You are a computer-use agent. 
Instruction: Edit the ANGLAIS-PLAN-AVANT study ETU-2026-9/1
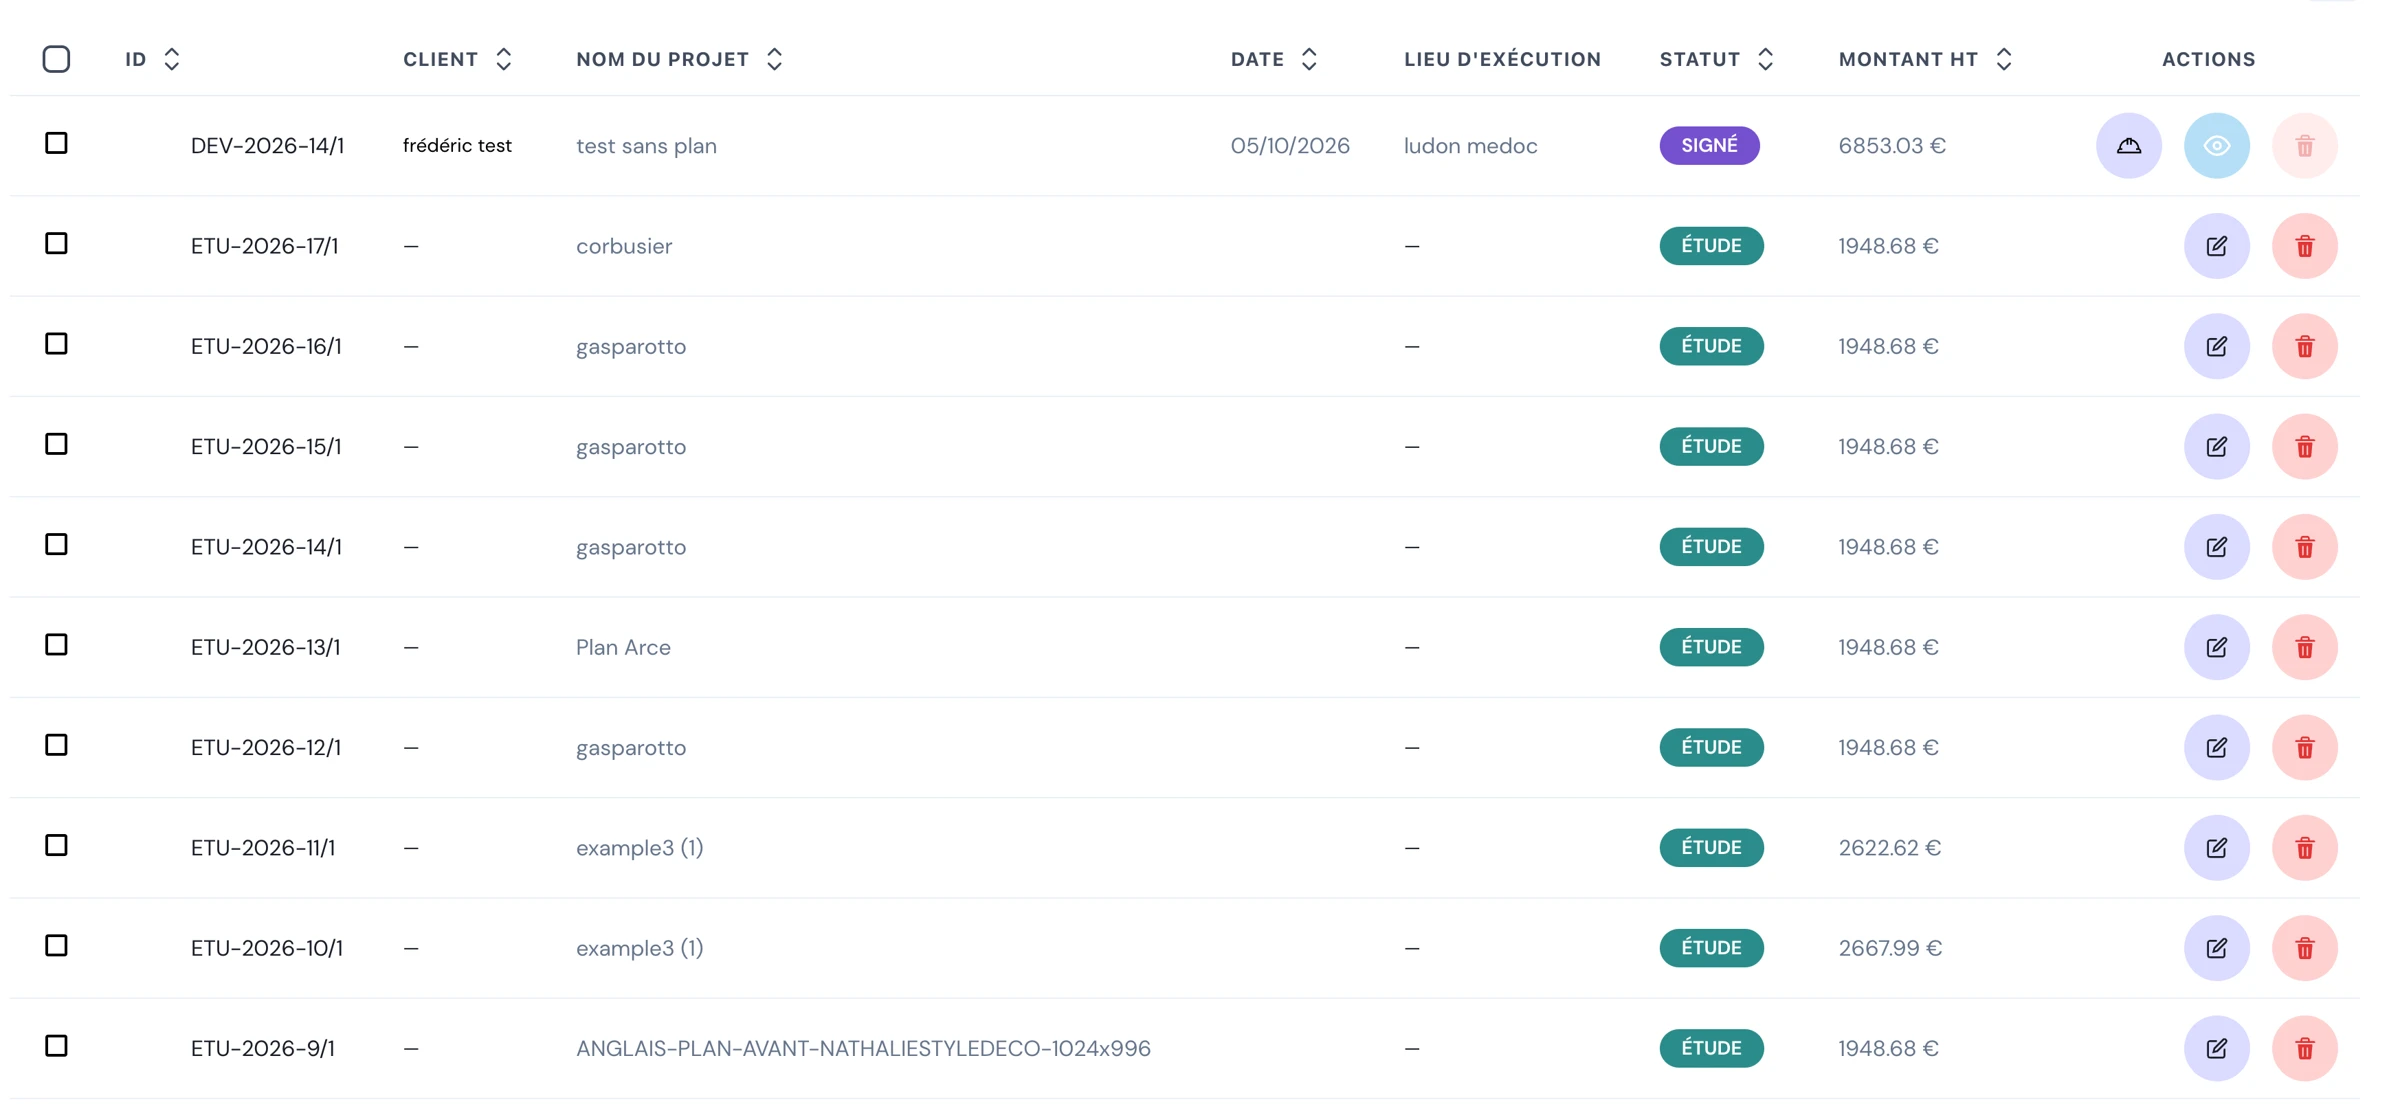pos(2216,1048)
